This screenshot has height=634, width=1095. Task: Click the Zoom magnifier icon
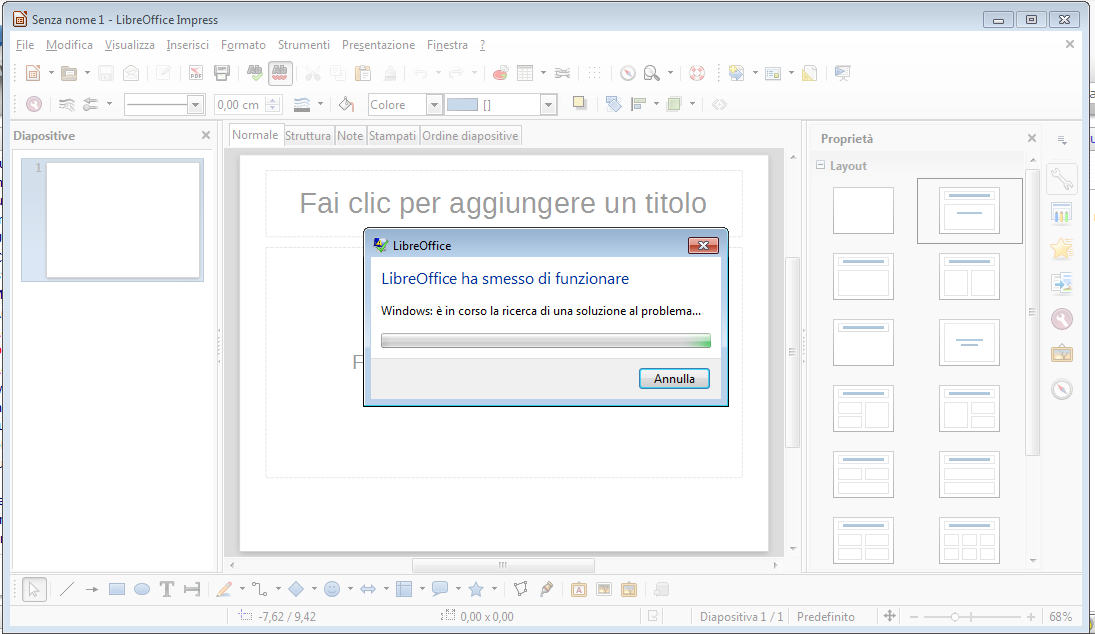(x=652, y=73)
